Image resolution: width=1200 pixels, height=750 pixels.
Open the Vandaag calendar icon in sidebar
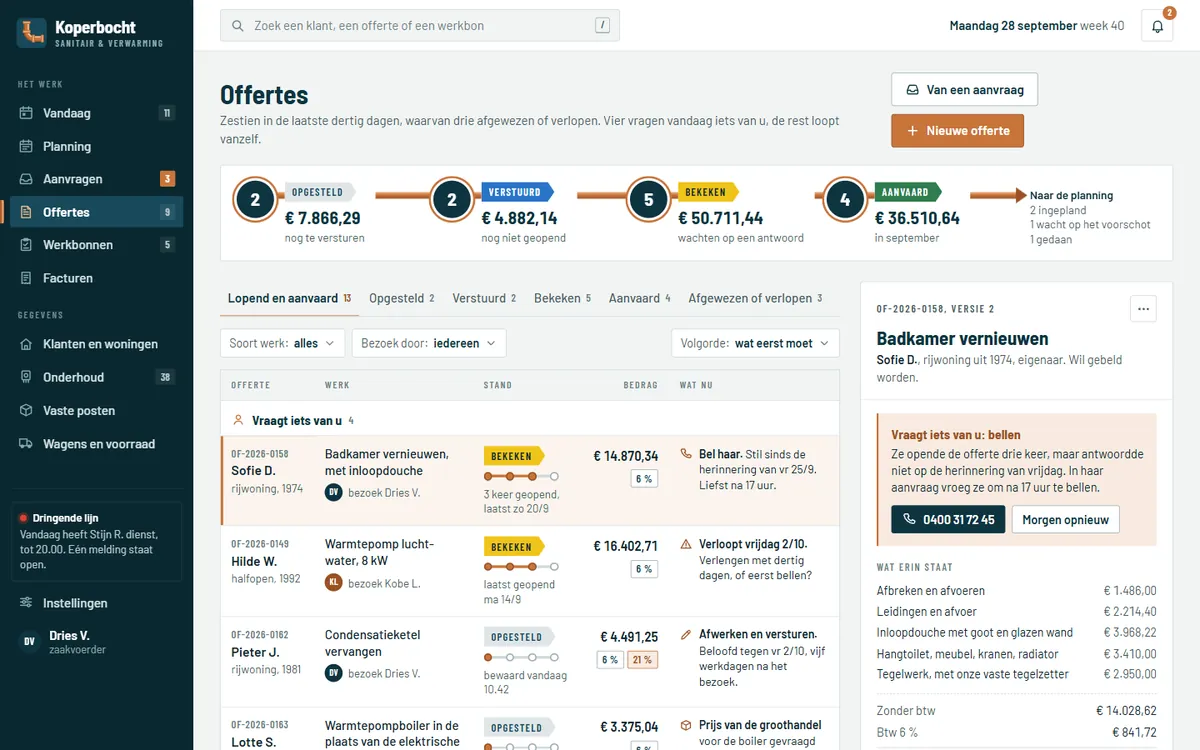(26, 113)
